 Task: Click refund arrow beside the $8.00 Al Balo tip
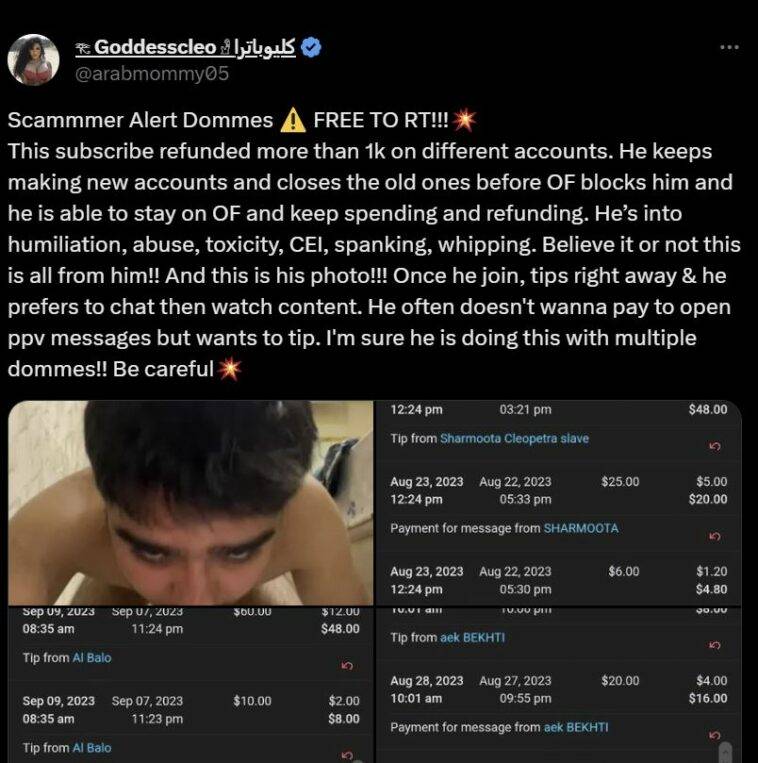[346, 754]
